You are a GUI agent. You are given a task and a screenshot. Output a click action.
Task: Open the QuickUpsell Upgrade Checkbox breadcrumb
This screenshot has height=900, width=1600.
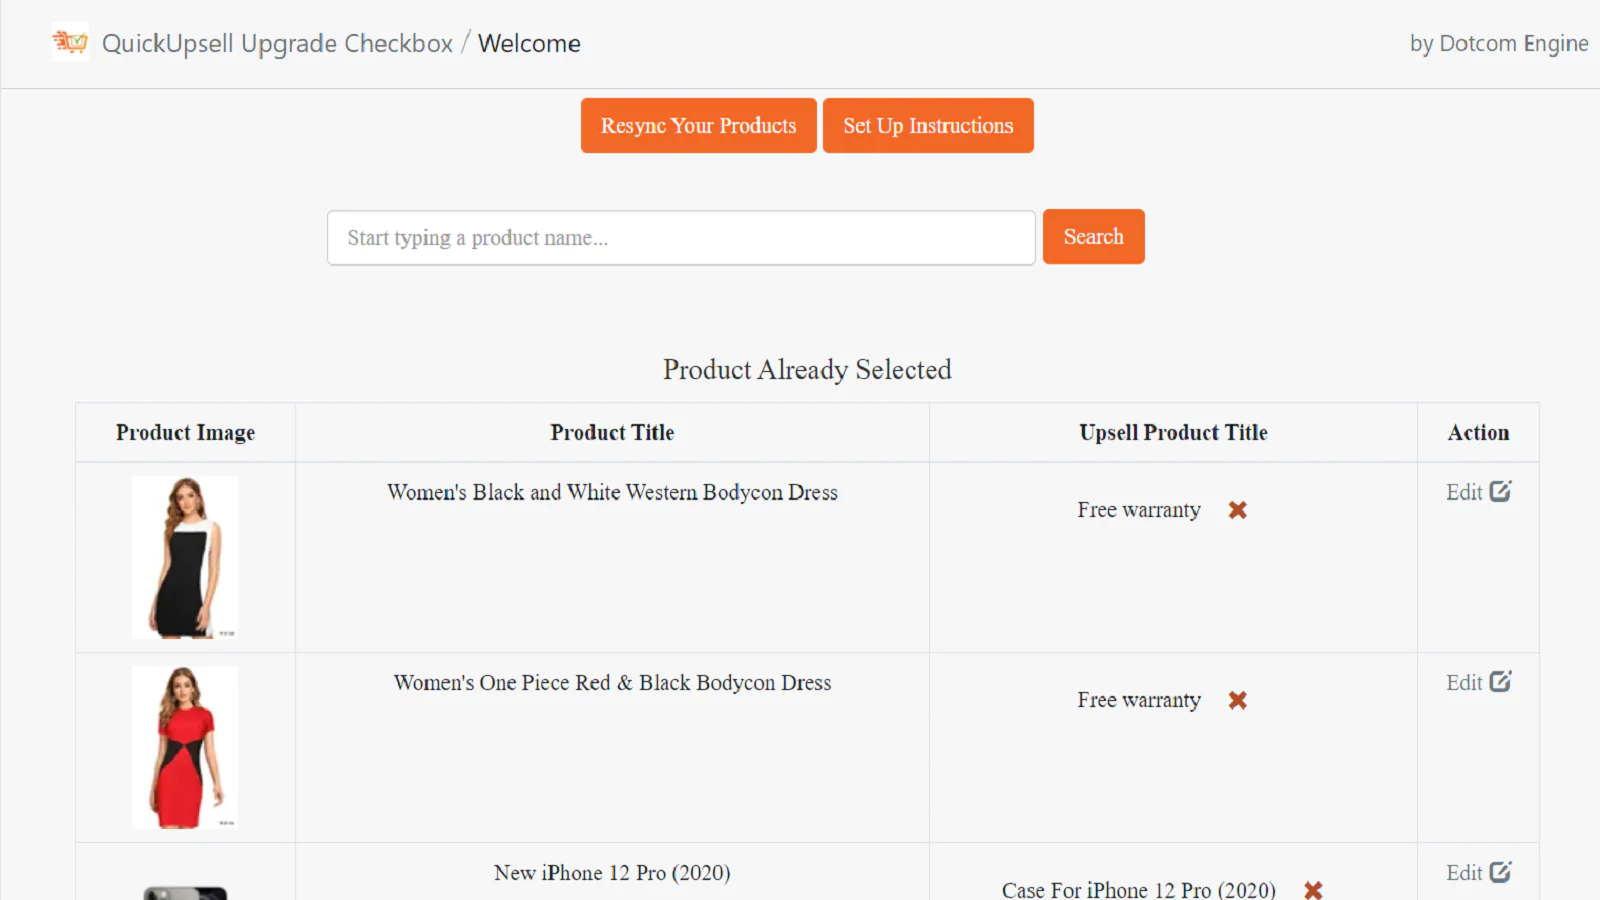point(277,44)
